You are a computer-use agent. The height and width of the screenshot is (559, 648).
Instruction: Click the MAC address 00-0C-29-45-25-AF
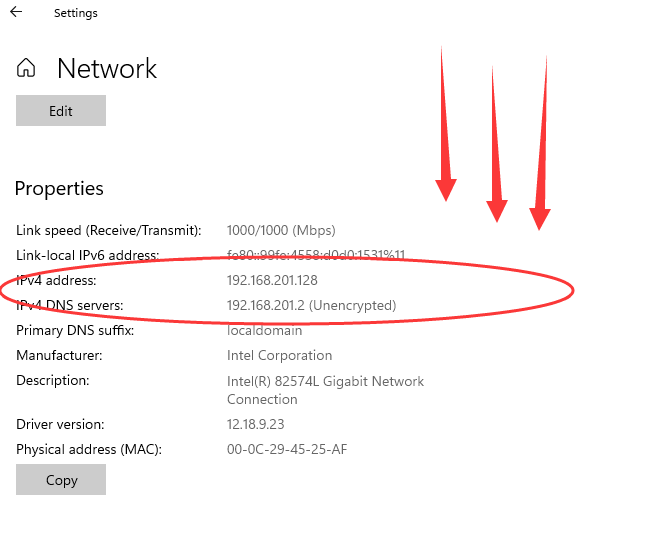287,449
